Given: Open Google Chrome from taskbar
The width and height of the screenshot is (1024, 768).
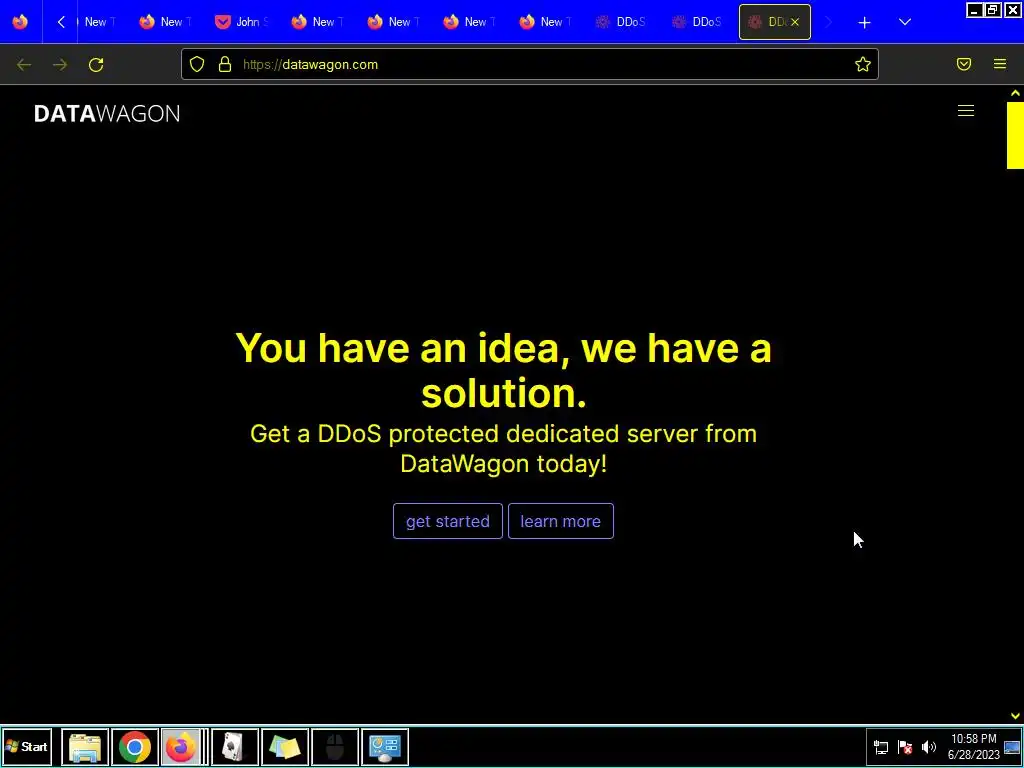Looking at the screenshot, I should click(135, 746).
